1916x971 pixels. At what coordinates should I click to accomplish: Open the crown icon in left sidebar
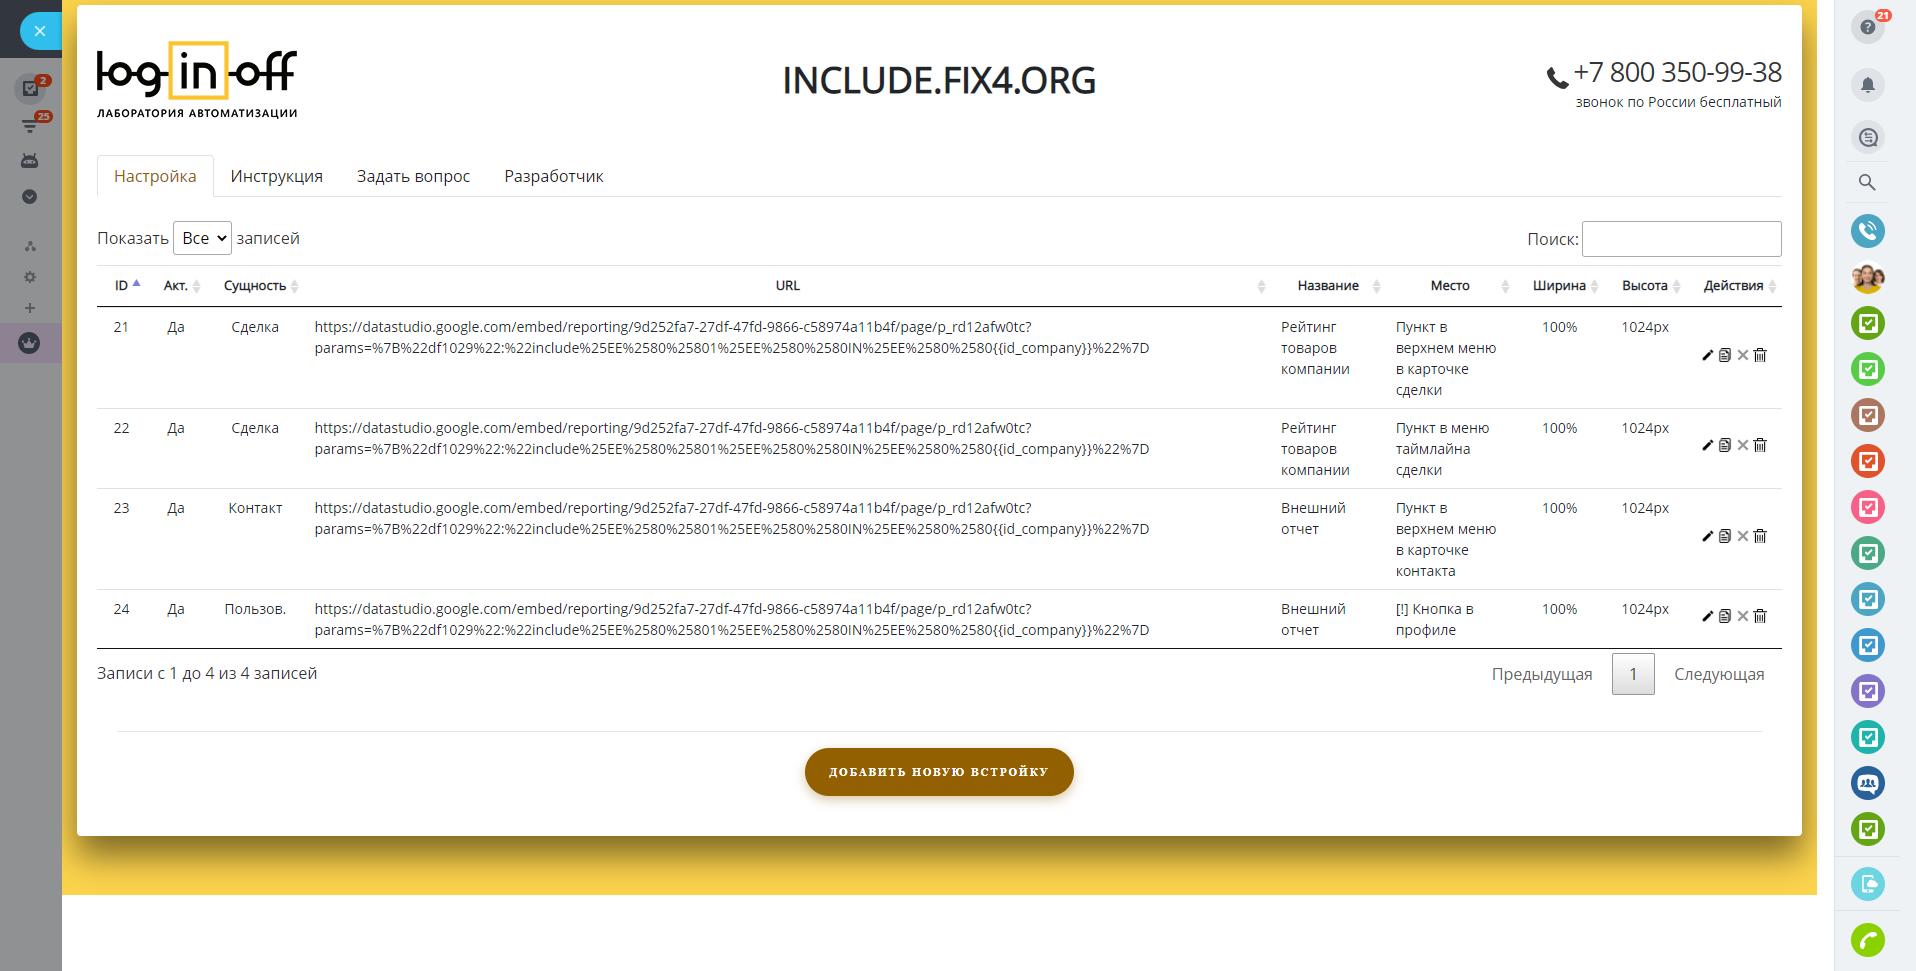tap(30, 343)
